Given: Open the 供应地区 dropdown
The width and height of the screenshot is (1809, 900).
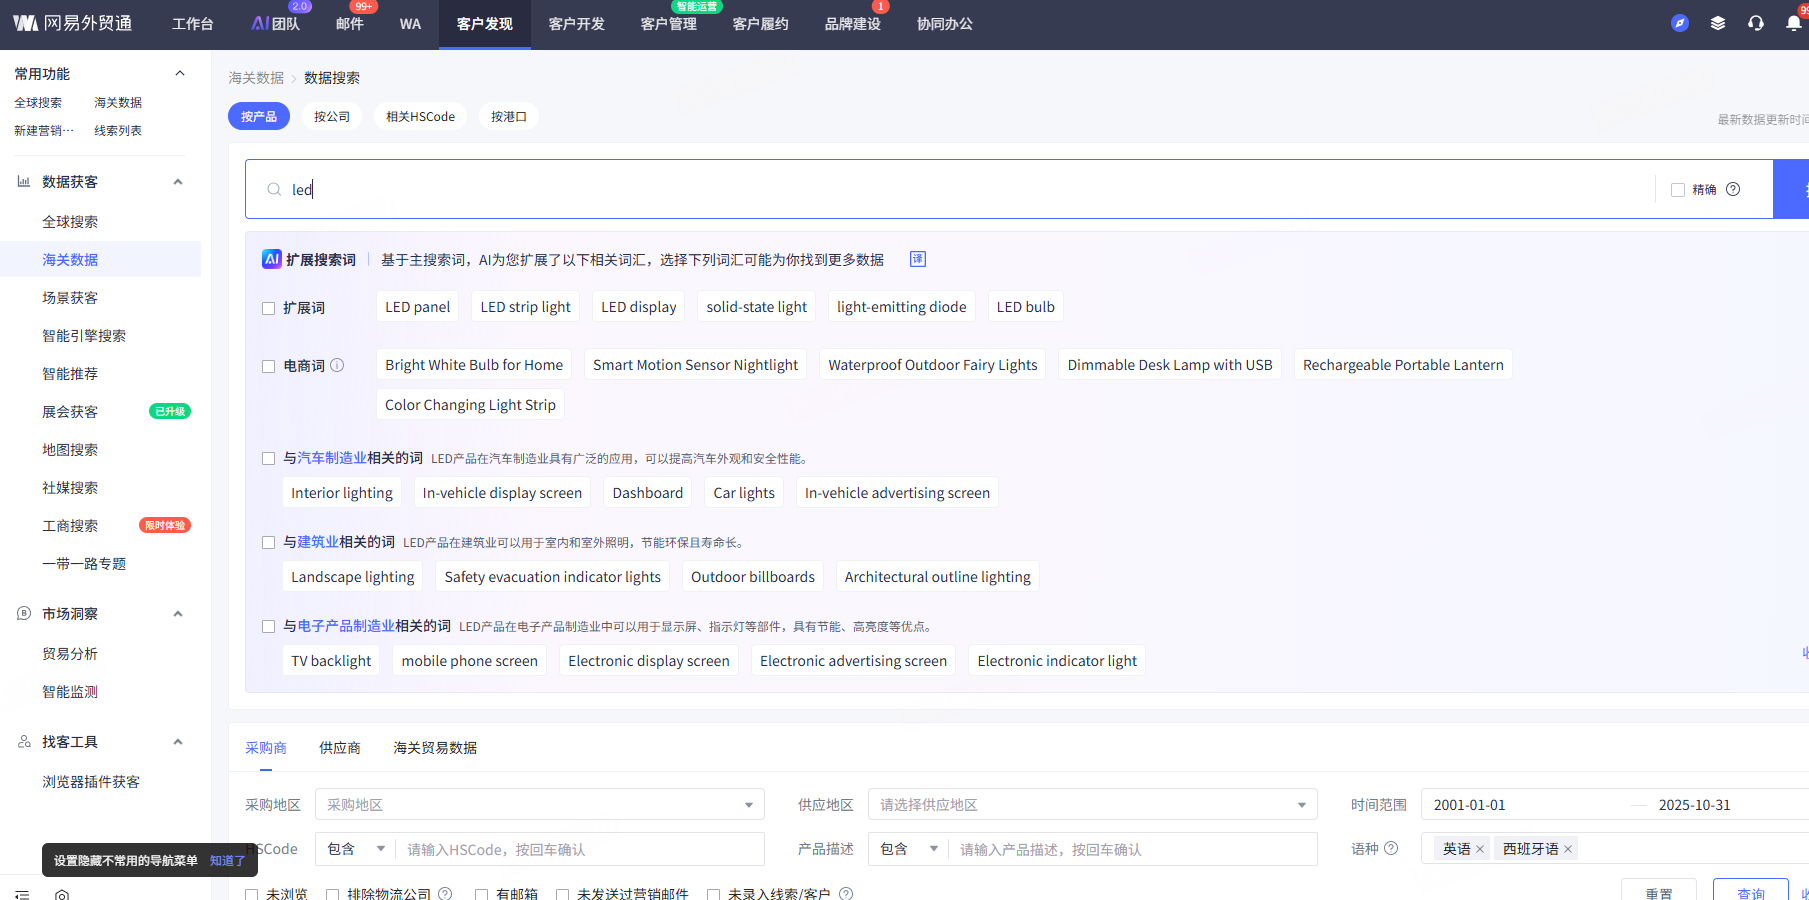Looking at the screenshot, I should tap(1092, 805).
